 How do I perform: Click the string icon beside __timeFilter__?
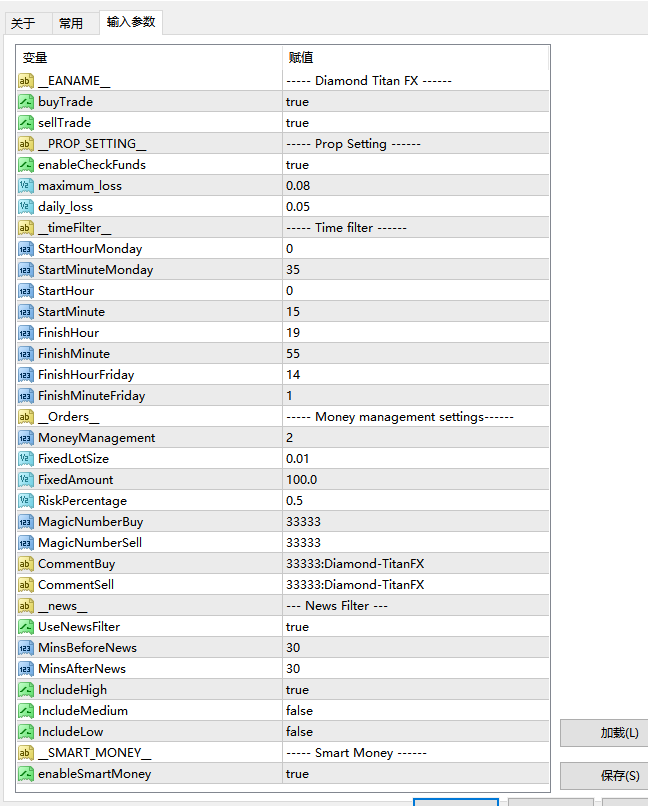(26, 228)
